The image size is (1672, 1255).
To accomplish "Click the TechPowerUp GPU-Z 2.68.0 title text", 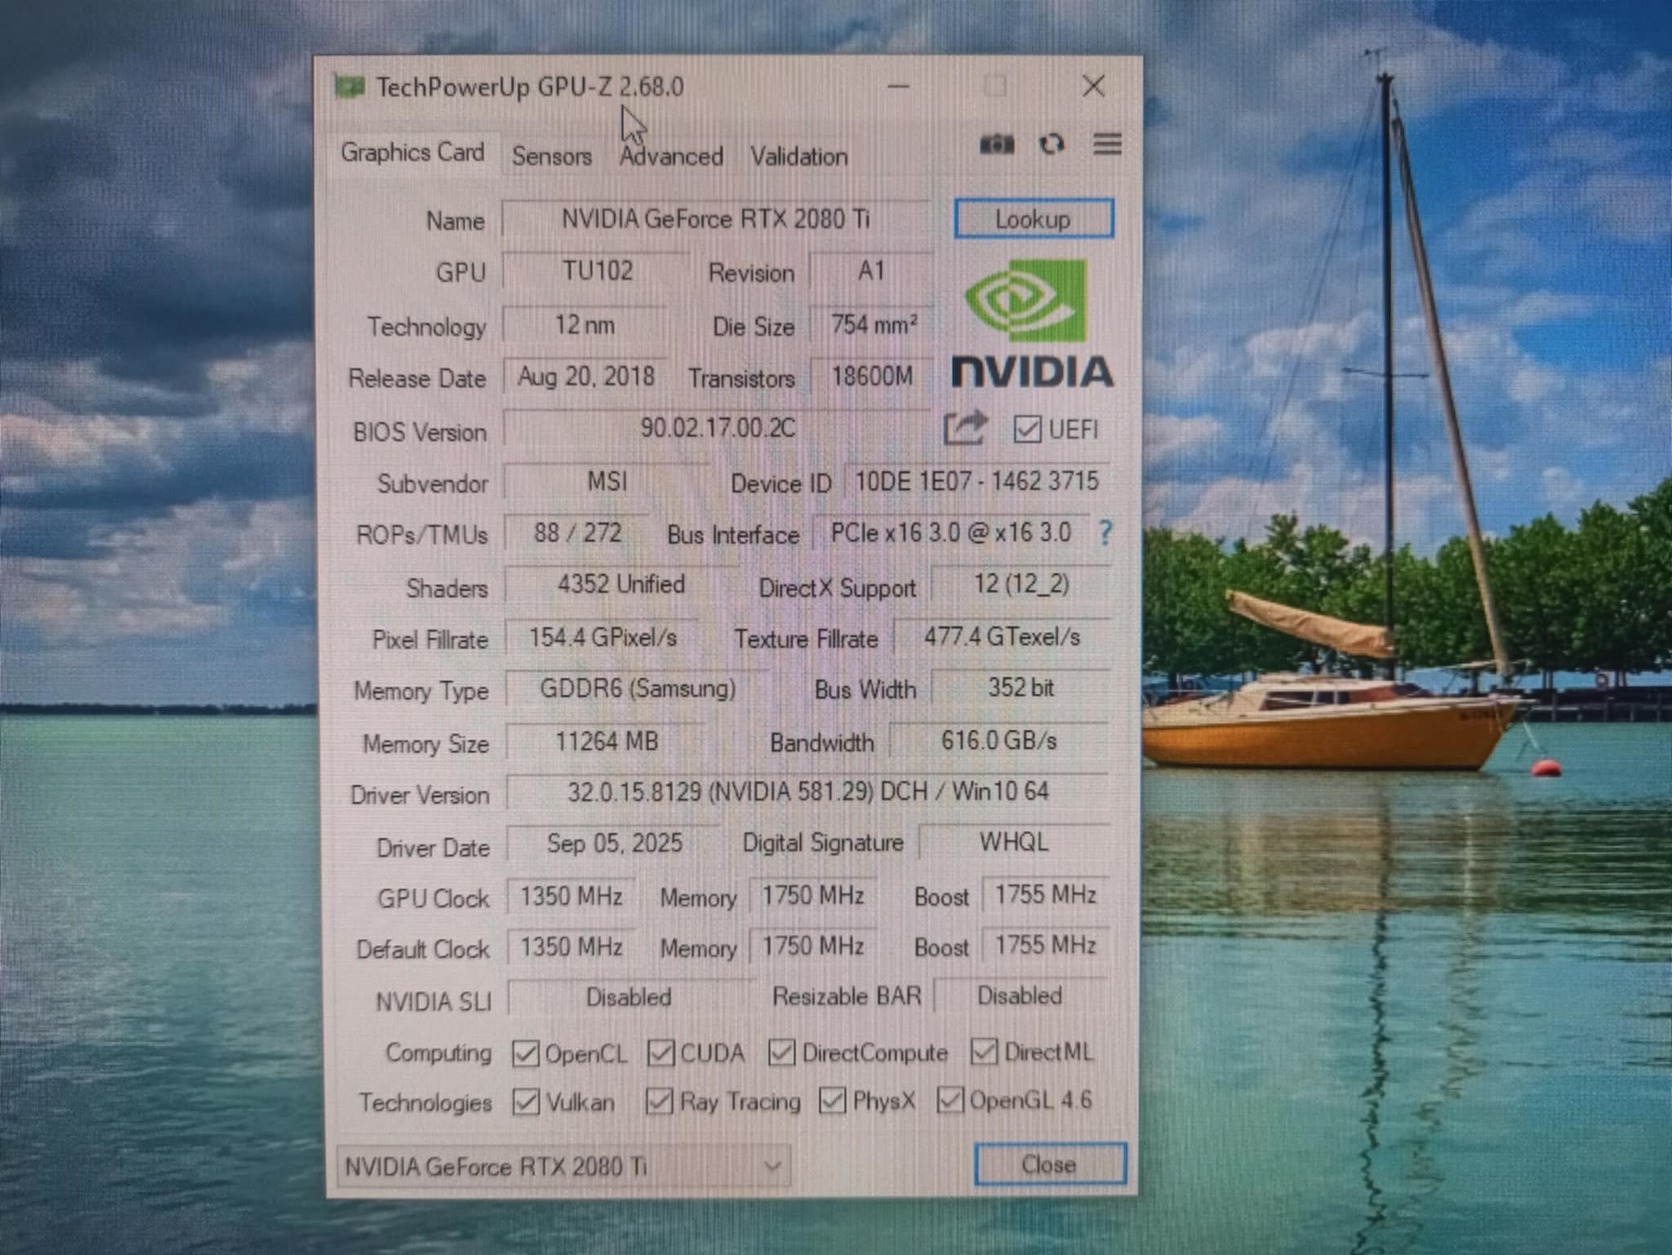I will click(x=530, y=87).
